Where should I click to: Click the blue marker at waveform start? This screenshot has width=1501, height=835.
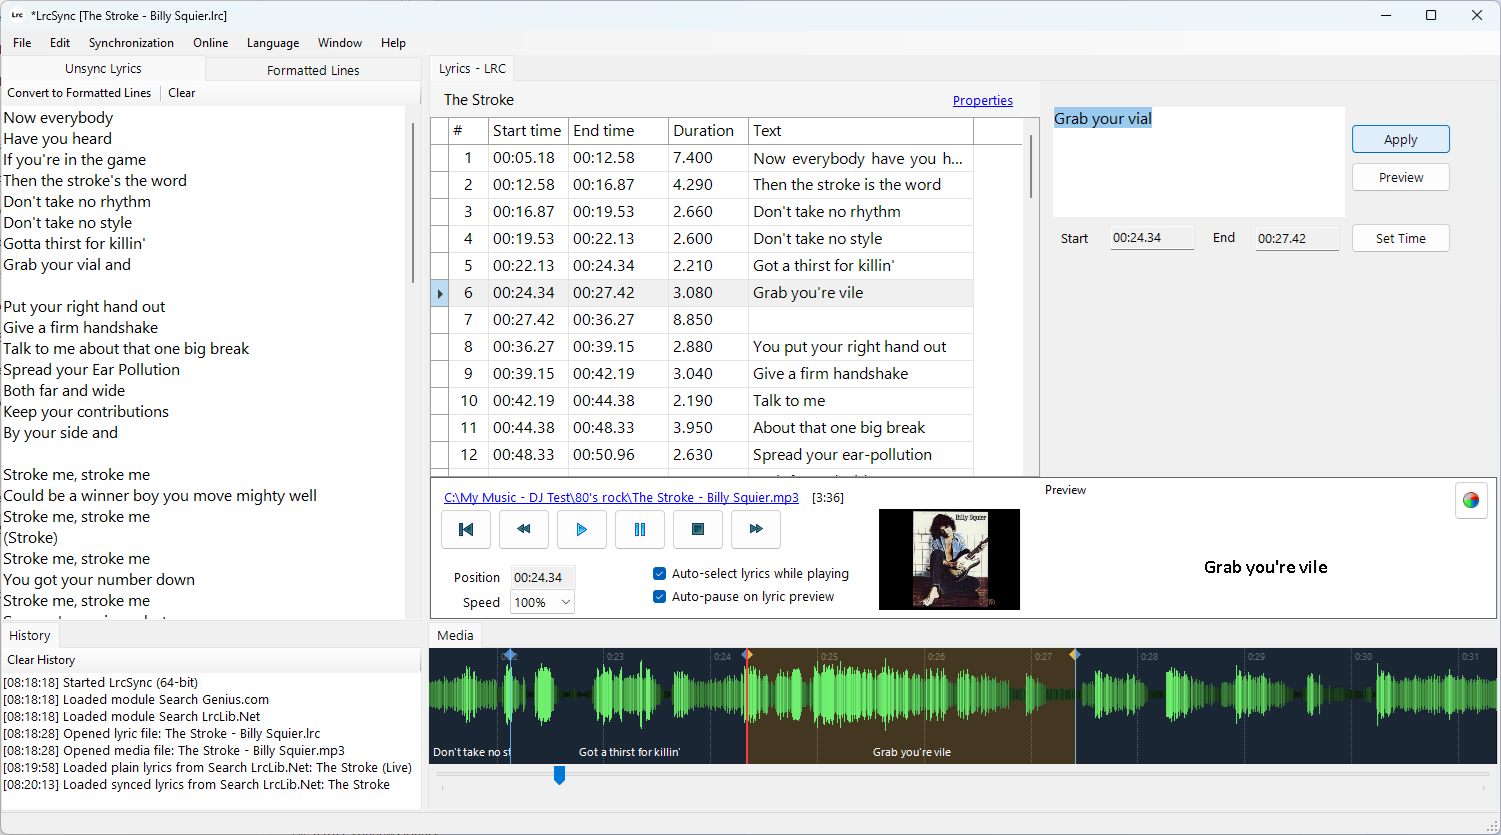510,655
